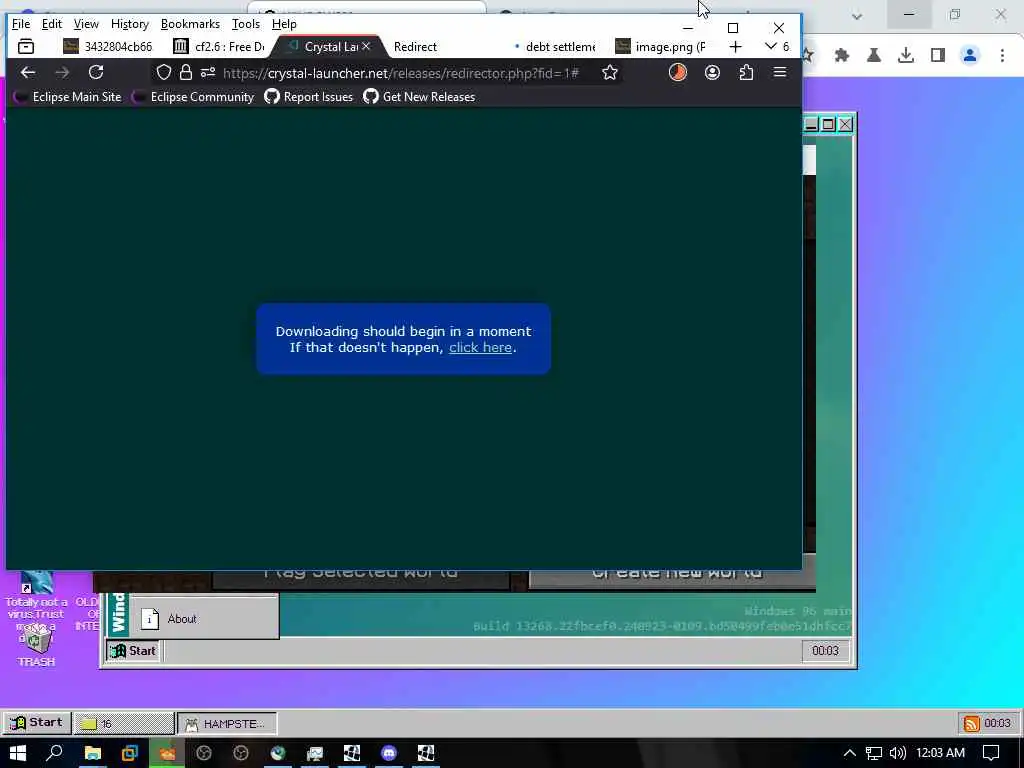Open Chrome downloads icon
Screen dimensions: 1024x768
click(906, 56)
